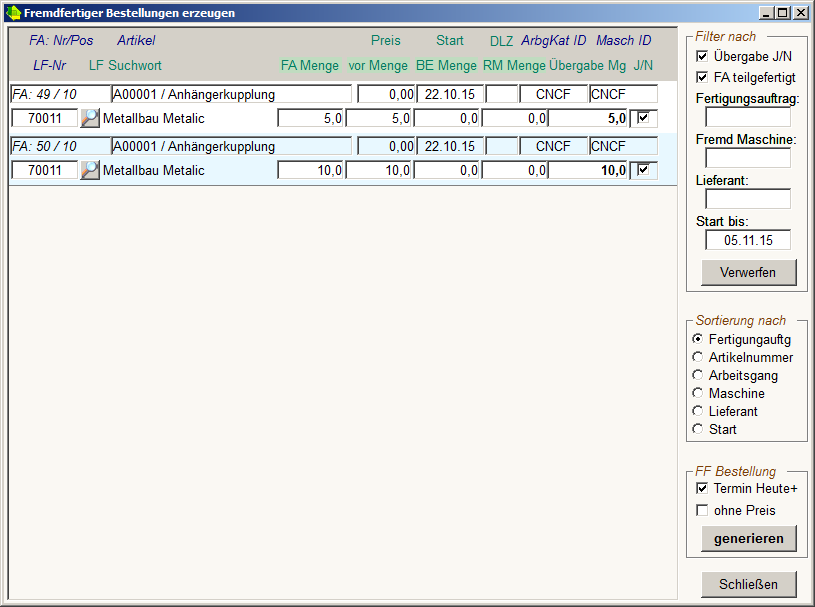Click the FA Menge field 5,0 for FA 49
Image resolution: width=815 pixels, height=607 pixels.
(310, 118)
